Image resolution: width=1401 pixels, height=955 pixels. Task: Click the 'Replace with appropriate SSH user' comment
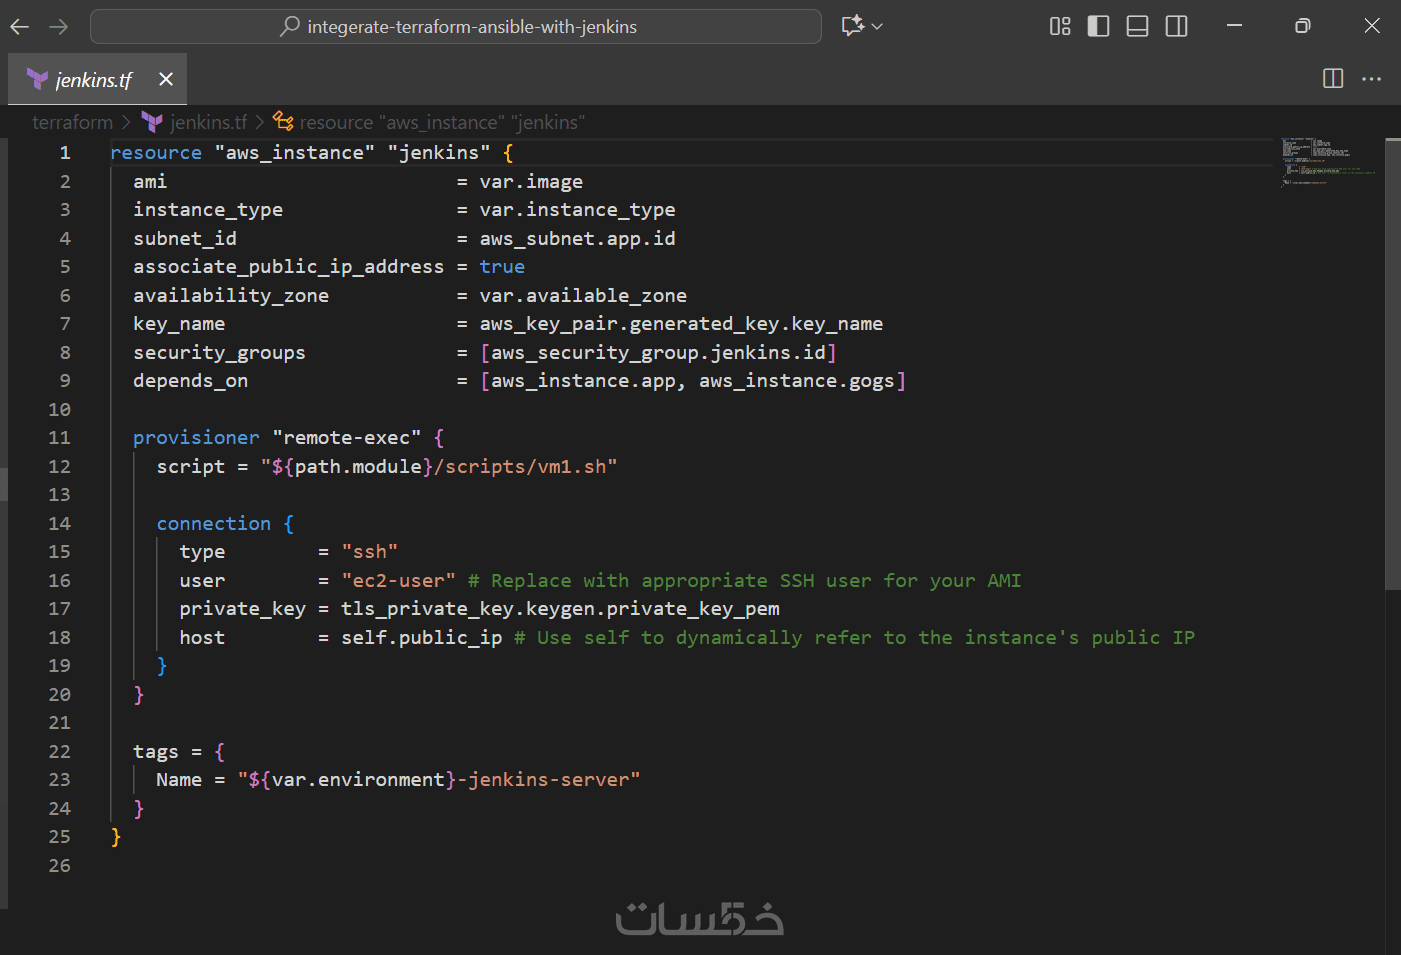click(745, 581)
